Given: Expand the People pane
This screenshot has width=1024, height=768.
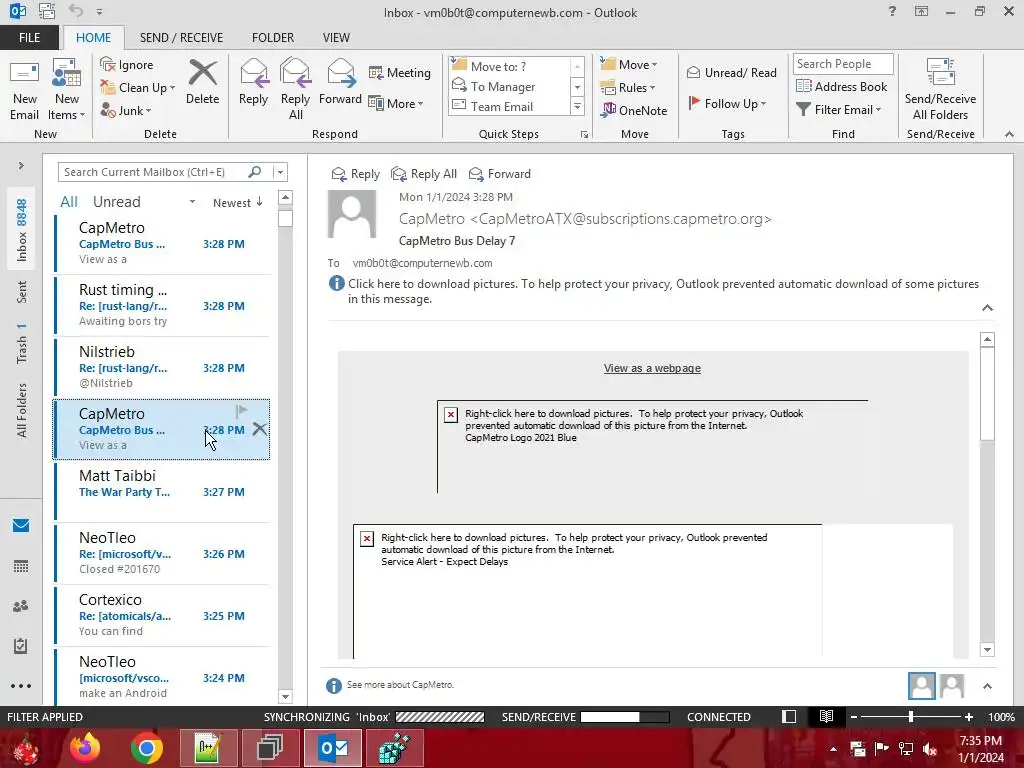Looking at the screenshot, I should (987, 686).
